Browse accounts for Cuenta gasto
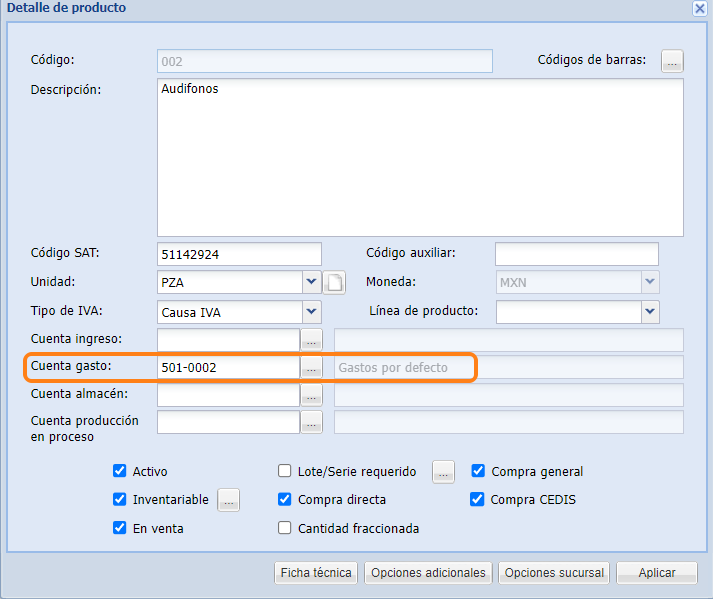 [x=312, y=368]
